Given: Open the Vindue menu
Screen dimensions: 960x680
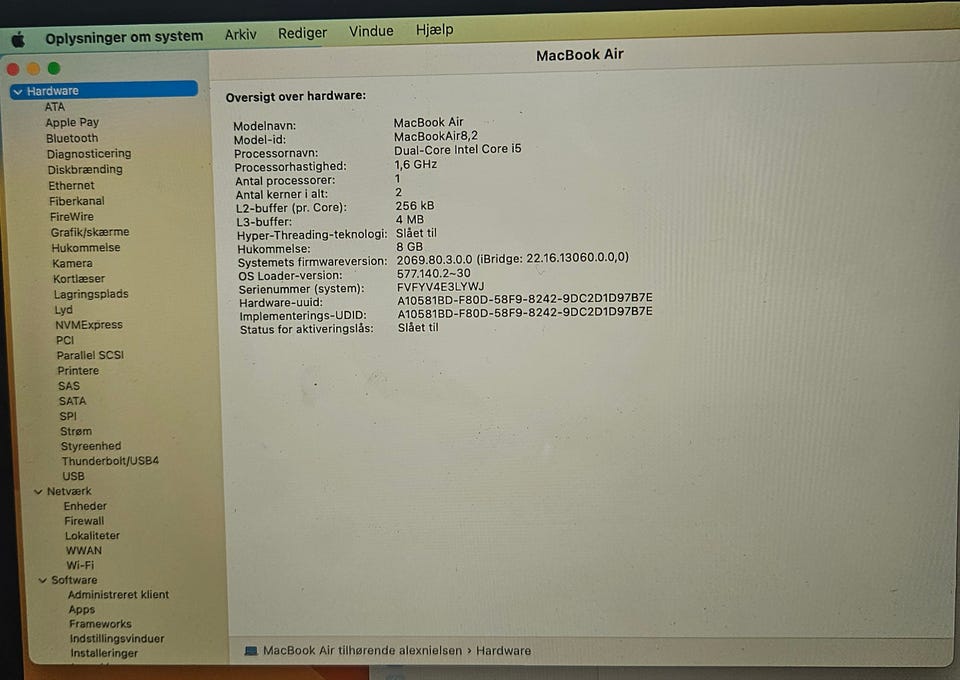Looking at the screenshot, I should coord(371,31).
